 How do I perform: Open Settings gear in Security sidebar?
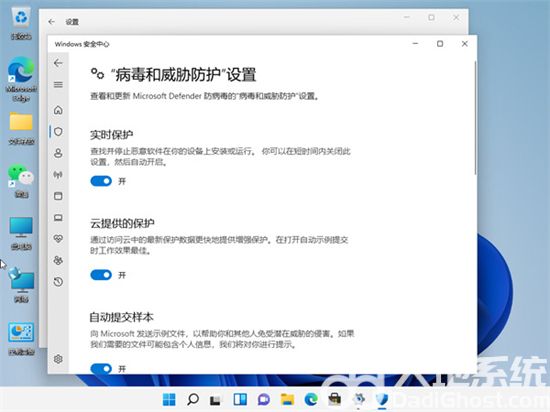tap(58, 359)
